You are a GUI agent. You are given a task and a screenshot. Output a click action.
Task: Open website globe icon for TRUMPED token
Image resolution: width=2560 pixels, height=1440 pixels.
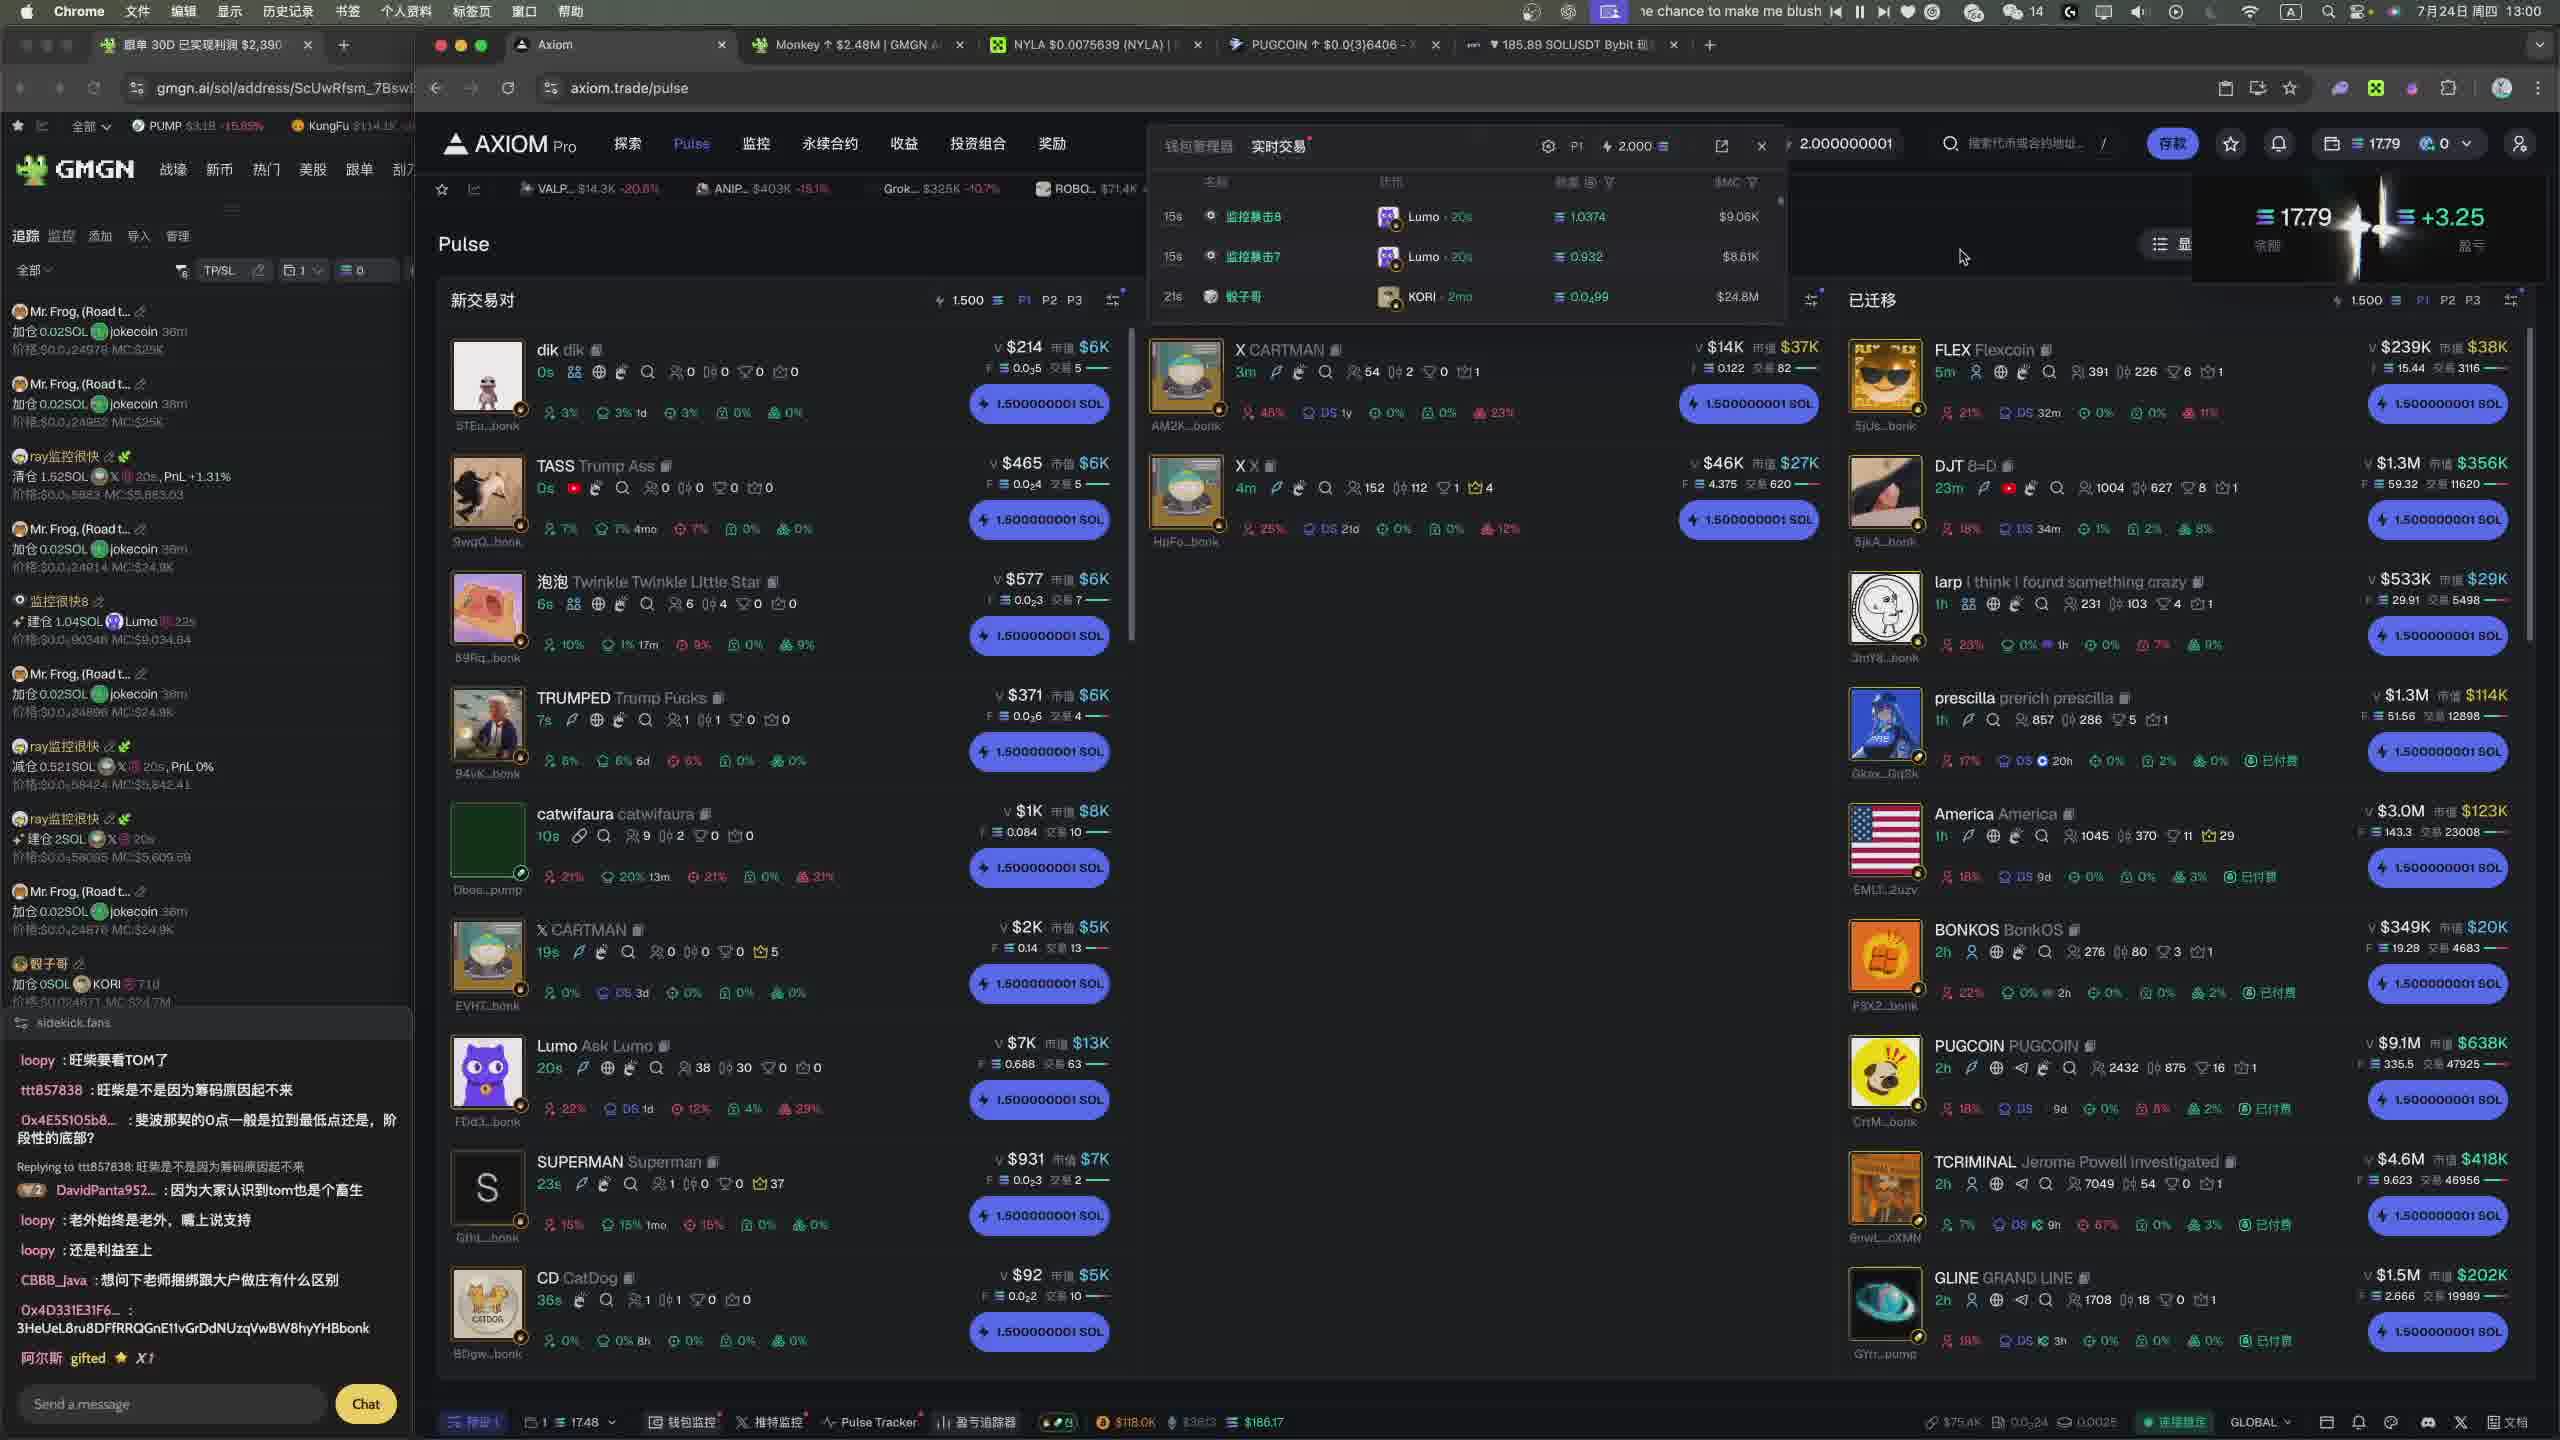[596, 720]
